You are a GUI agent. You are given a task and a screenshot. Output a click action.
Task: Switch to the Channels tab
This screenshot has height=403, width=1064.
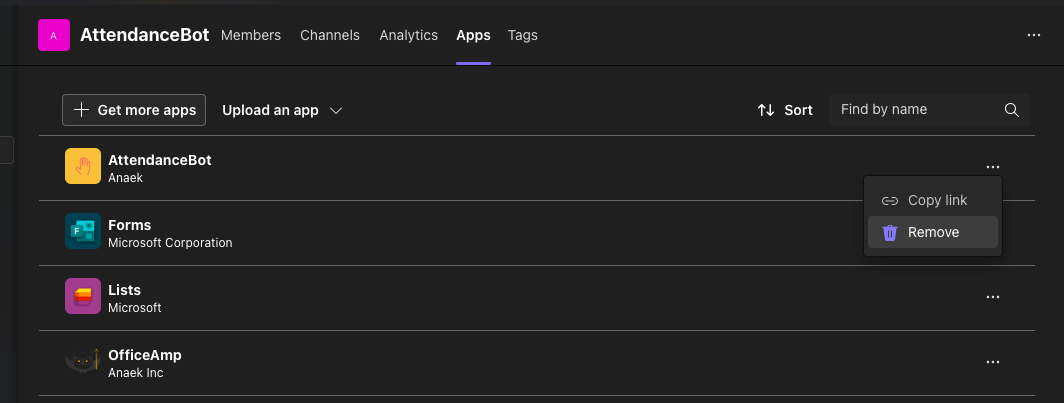[x=330, y=35]
